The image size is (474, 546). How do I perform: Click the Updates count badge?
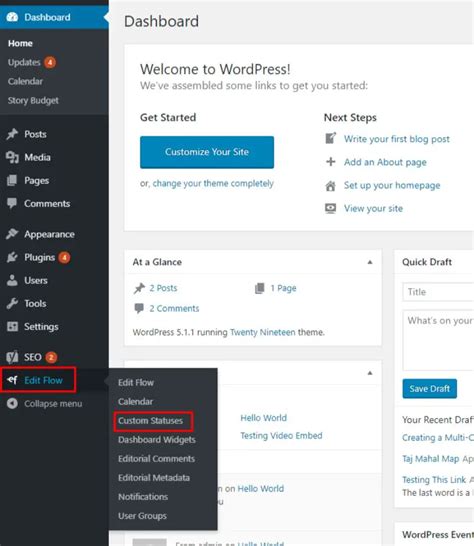click(50, 62)
